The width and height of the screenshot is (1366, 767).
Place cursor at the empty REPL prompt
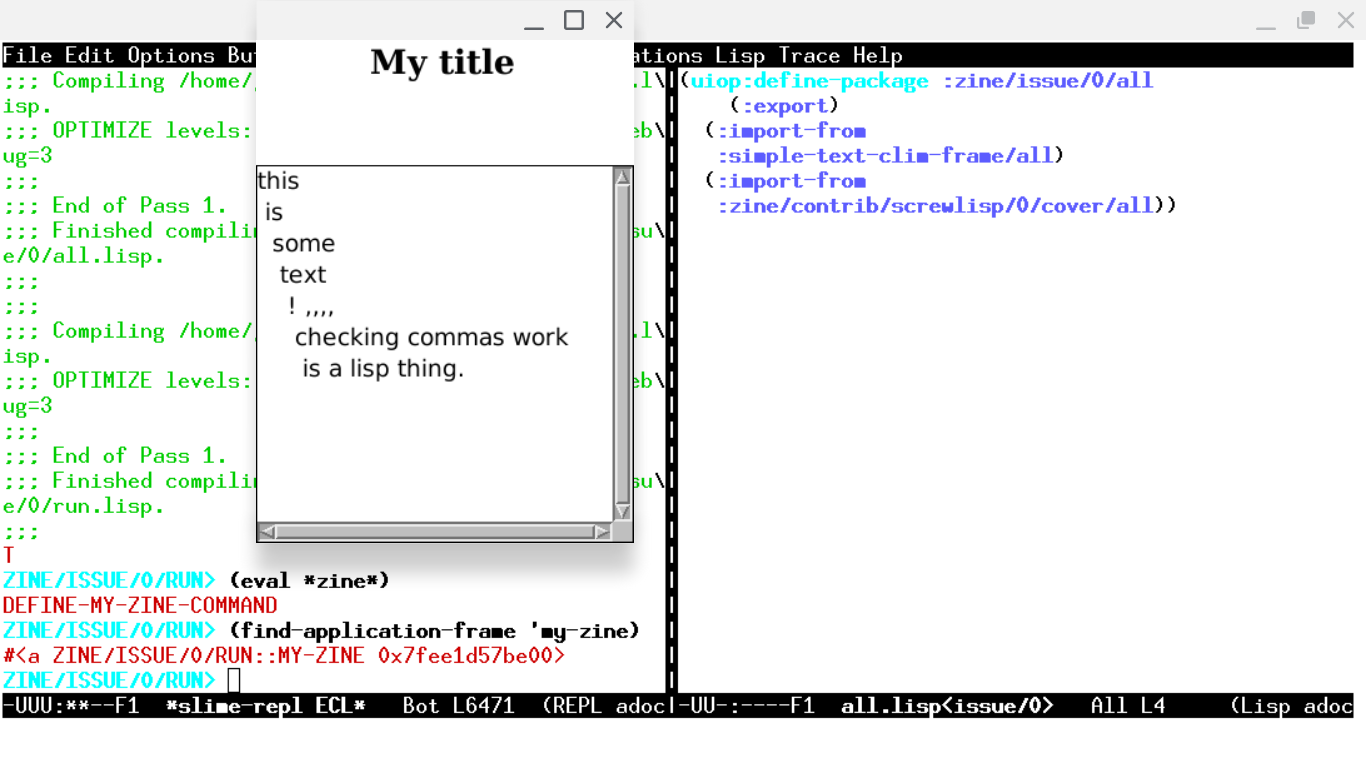(234, 681)
